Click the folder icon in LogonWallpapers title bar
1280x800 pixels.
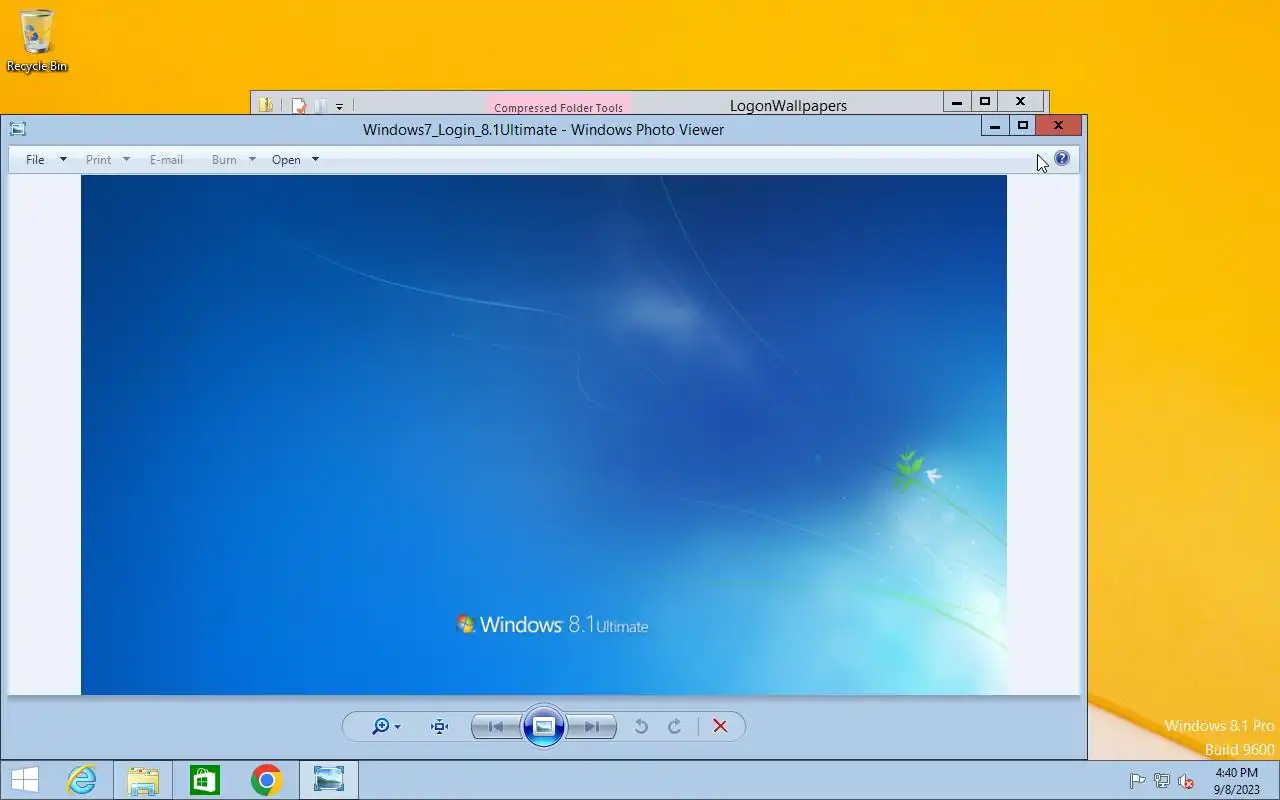266,105
